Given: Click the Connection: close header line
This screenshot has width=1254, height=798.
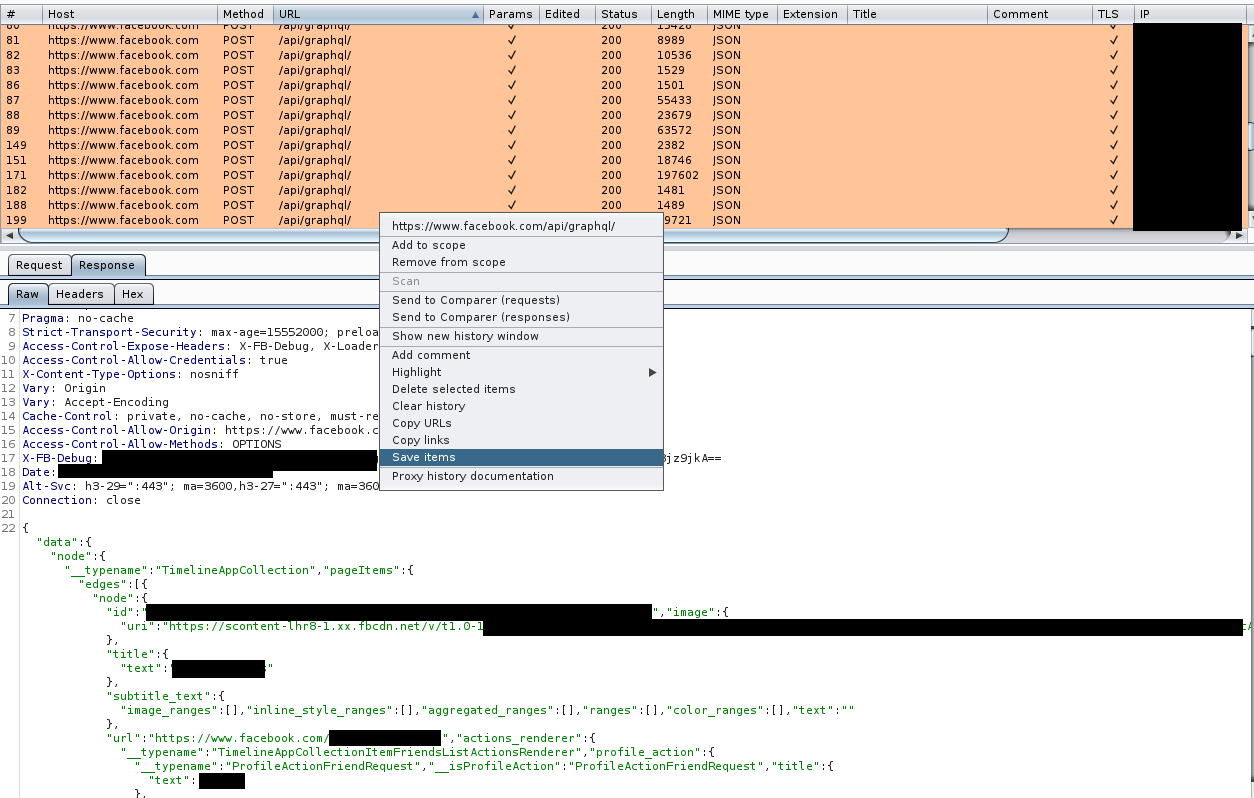Looking at the screenshot, I should click(x=81, y=500).
